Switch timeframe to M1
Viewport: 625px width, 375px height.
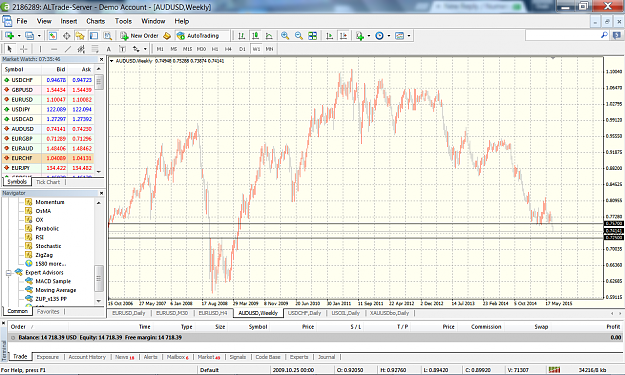(160, 49)
